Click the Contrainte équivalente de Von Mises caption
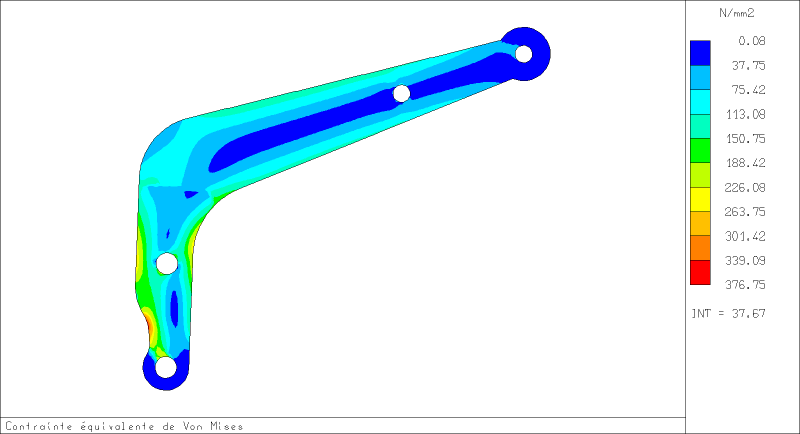The image size is (800, 434). pos(124,426)
